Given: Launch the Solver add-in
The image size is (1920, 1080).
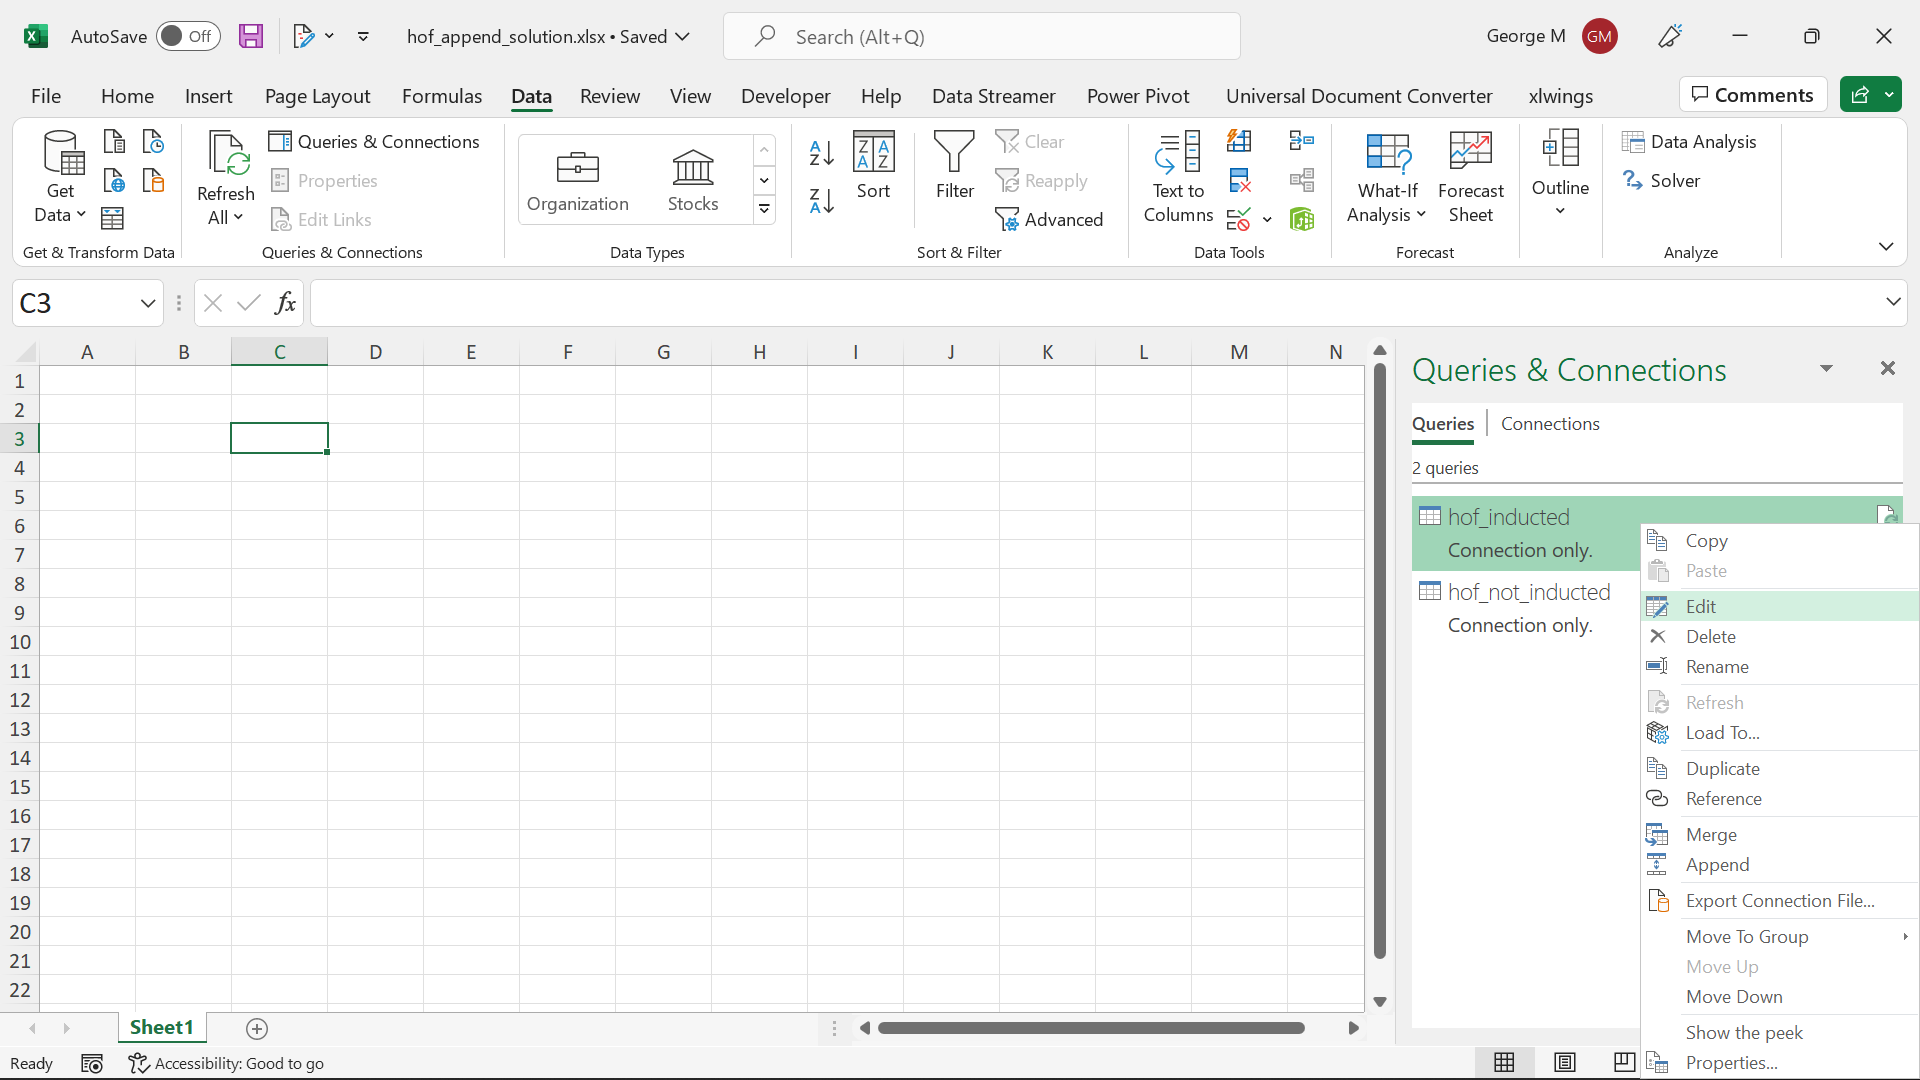Looking at the screenshot, I should [x=1664, y=180].
